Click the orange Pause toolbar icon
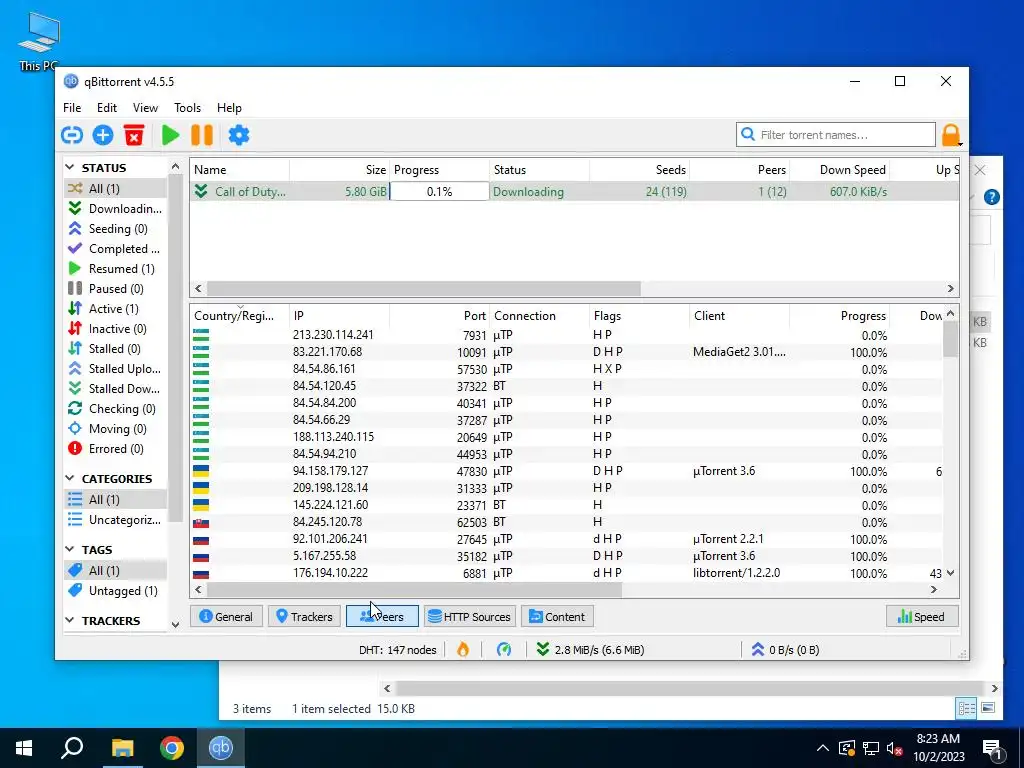This screenshot has height=768, width=1024. pos(202,135)
